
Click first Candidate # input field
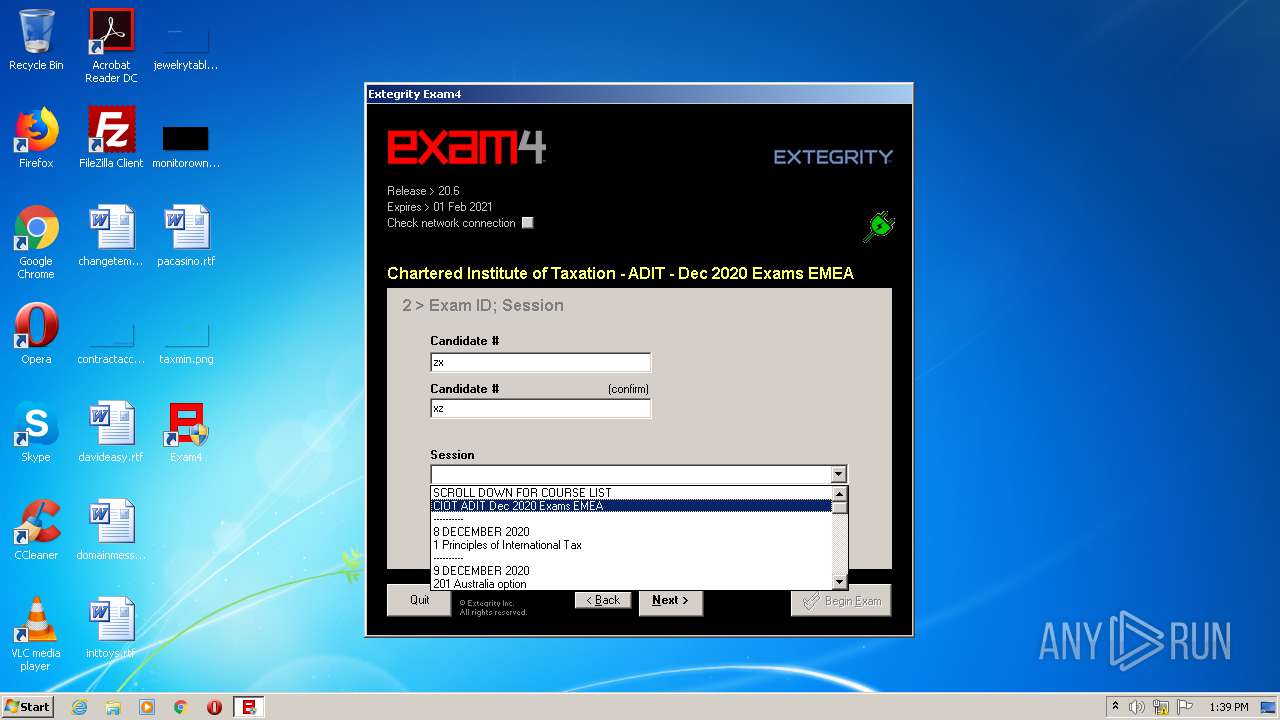pyautogui.click(x=540, y=362)
